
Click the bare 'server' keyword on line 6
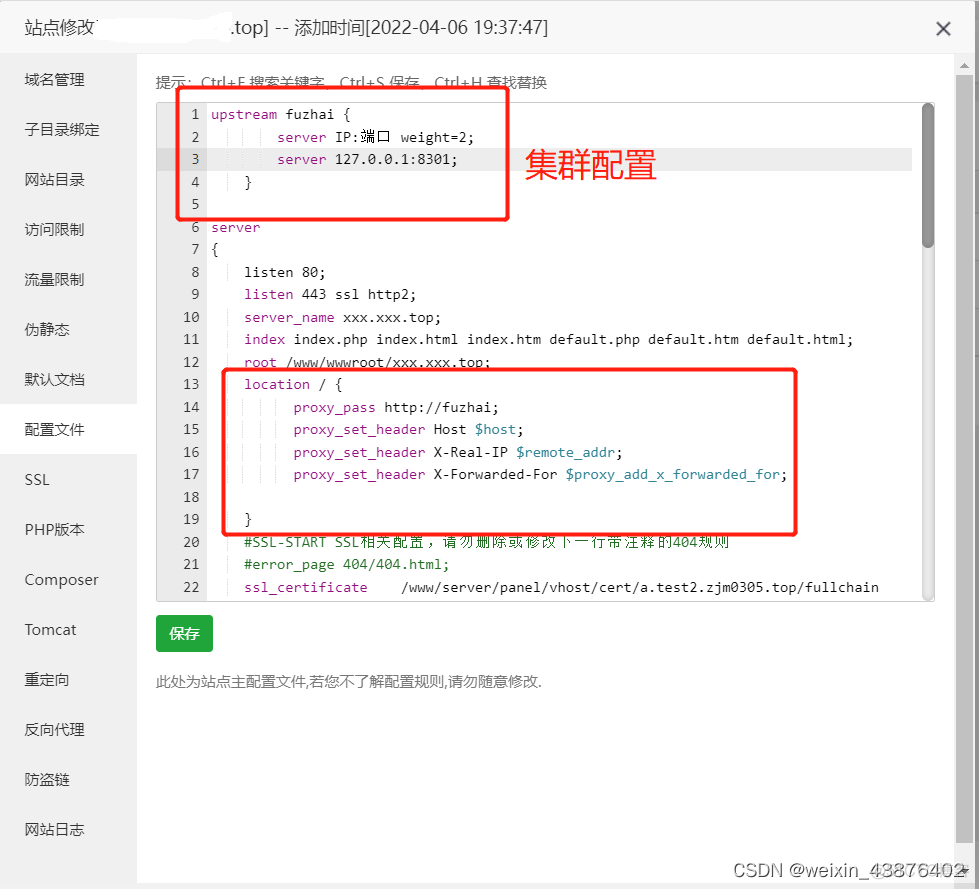(235, 227)
